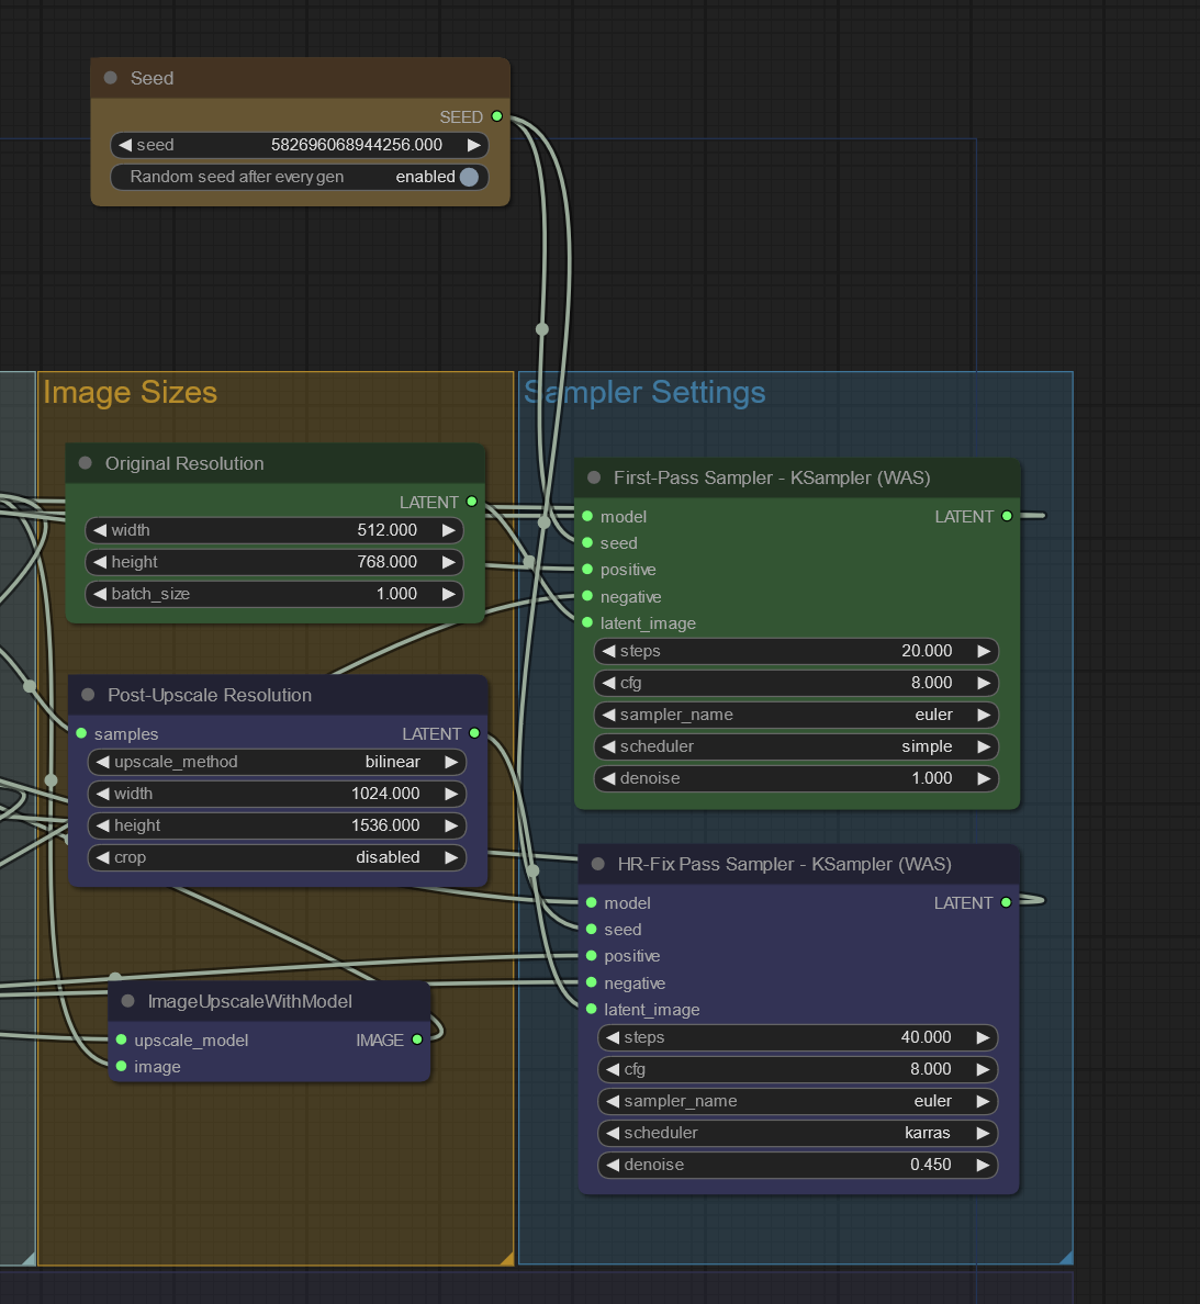Click the model input port on First-Pass Sampler
Screen dimensions: 1200x1304
587,517
